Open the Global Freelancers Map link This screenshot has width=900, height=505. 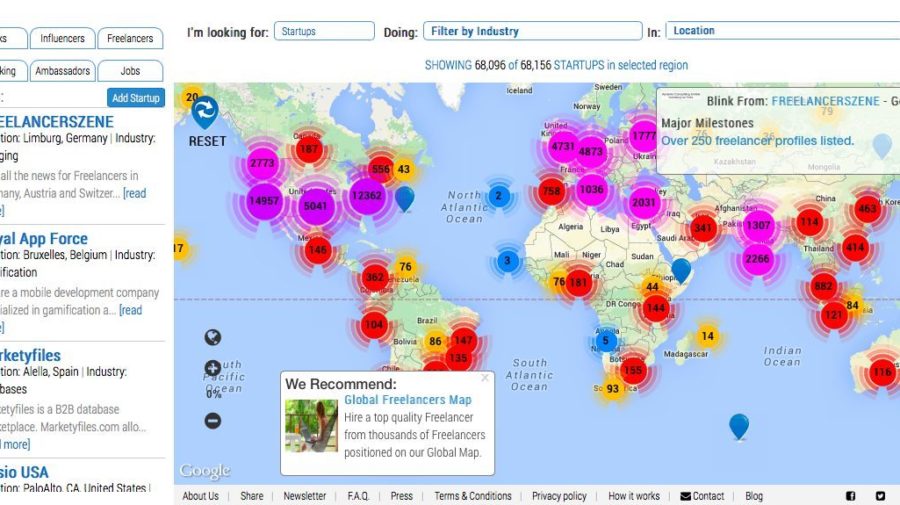coord(408,400)
